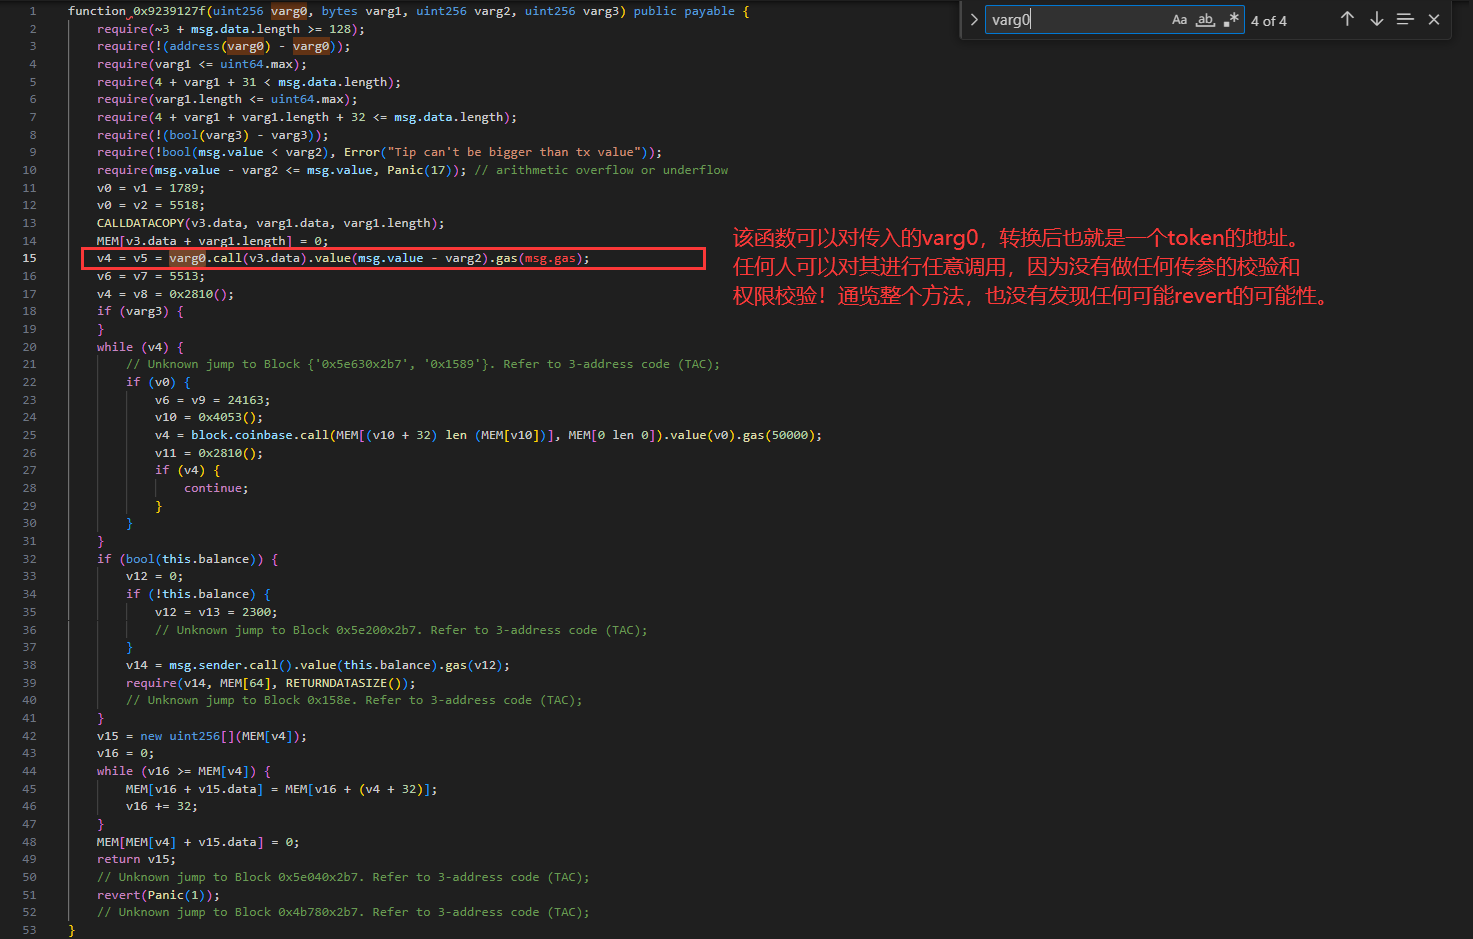This screenshot has width=1473, height=939.
Task: Click 'v16 += 32;' on line 46
Action: (162, 806)
